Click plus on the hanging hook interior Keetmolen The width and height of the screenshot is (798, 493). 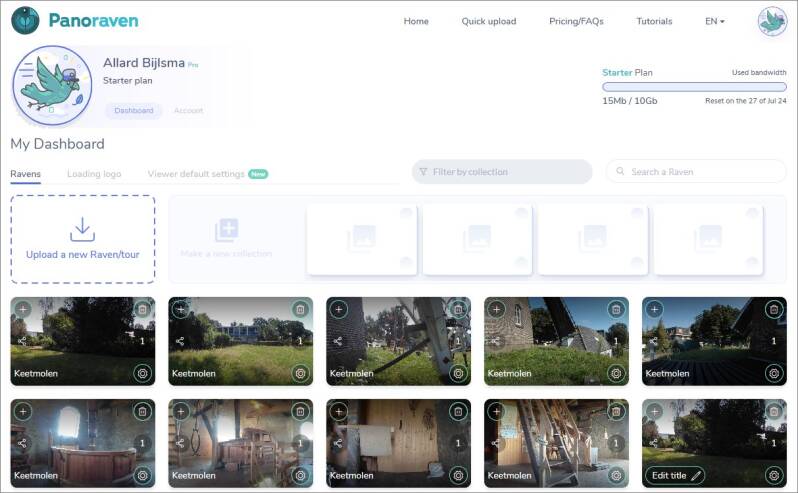(x=181, y=411)
